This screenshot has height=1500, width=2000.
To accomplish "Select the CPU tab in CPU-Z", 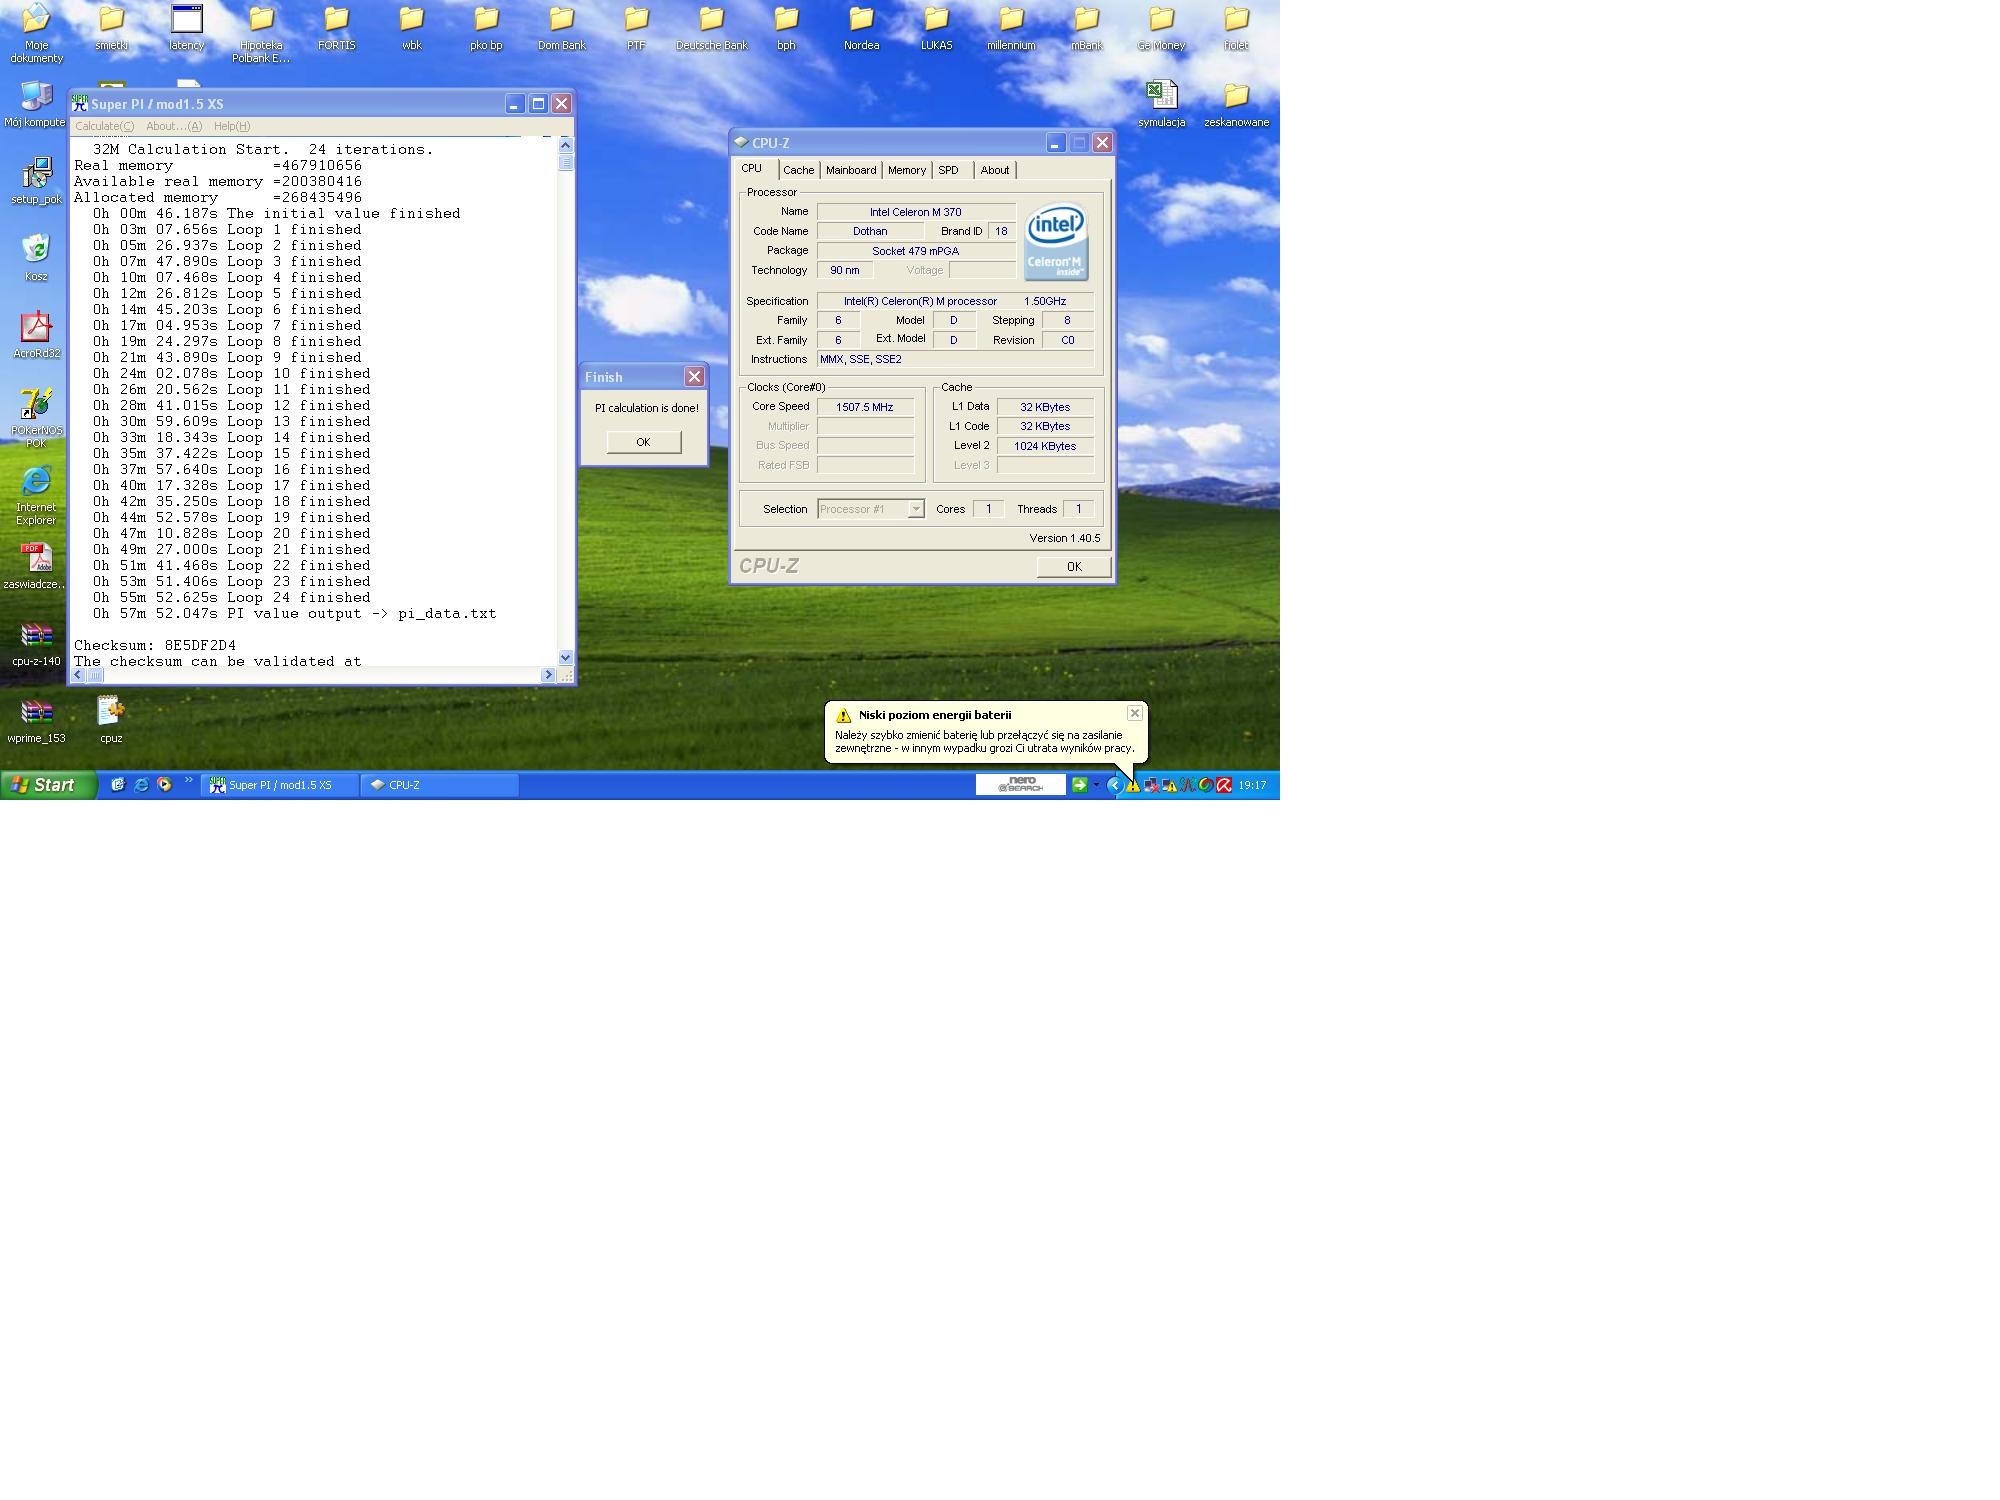I will [x=752, y=168].
